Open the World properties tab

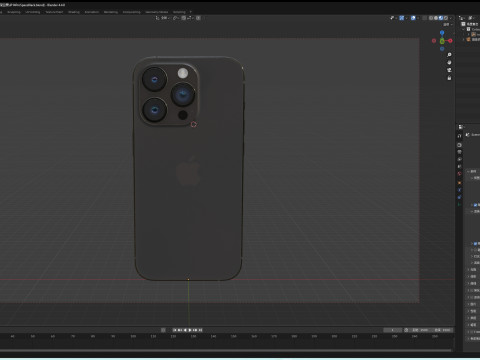(x=459, y=174)
